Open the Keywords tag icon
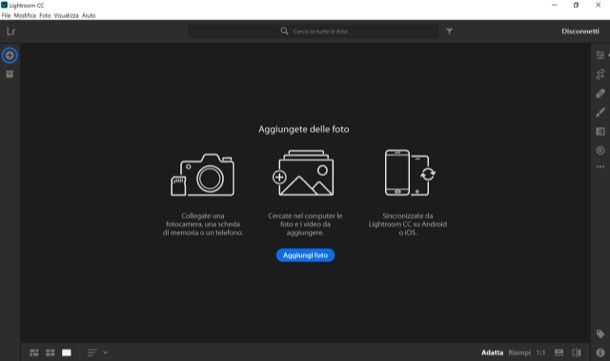The image size is (610, 361). click(x=600, y=334)
